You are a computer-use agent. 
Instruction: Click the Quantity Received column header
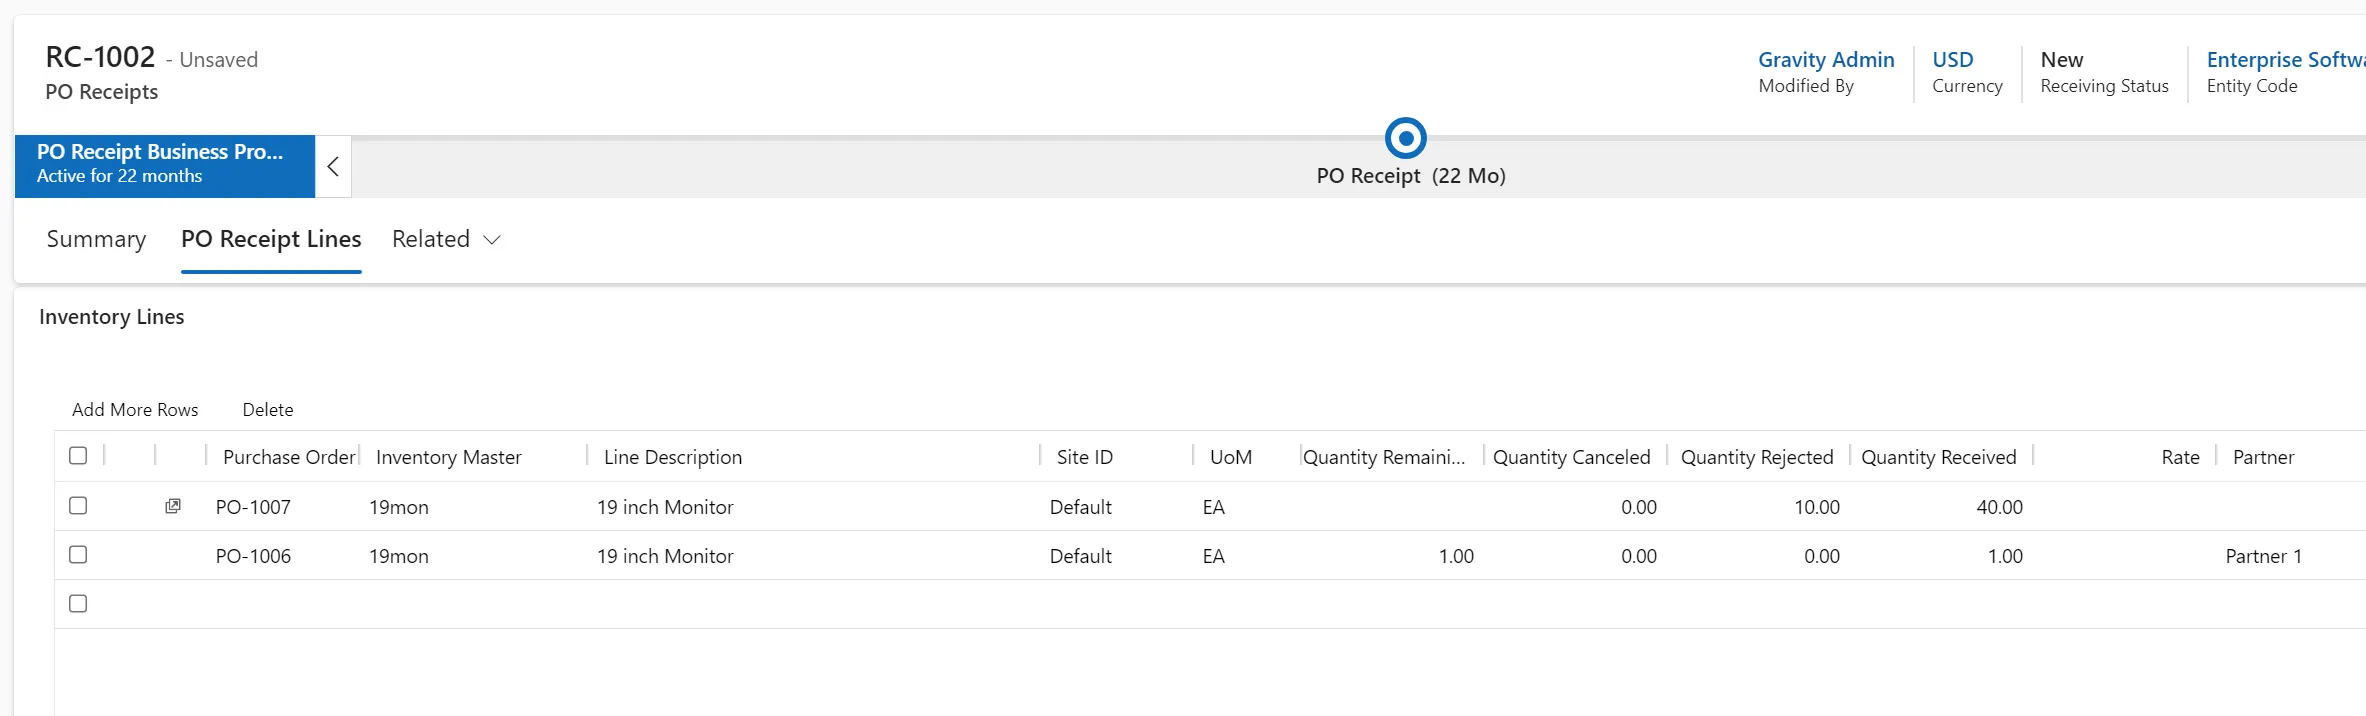[x=1939, y=457]
